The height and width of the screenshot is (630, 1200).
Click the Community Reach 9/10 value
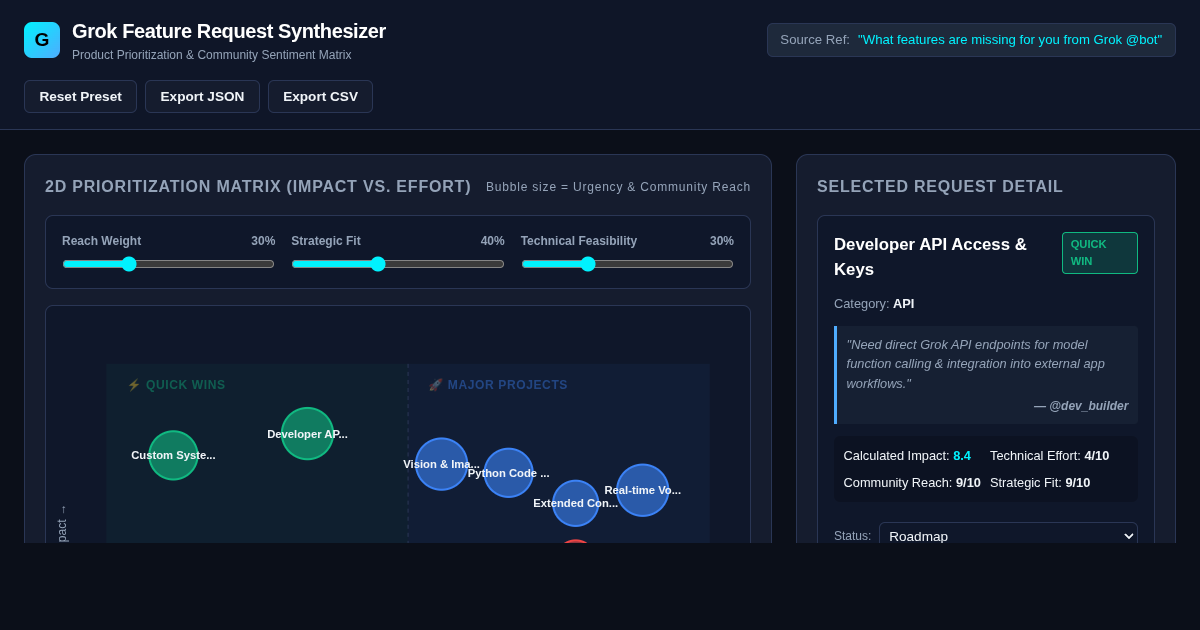pos(968,483)
